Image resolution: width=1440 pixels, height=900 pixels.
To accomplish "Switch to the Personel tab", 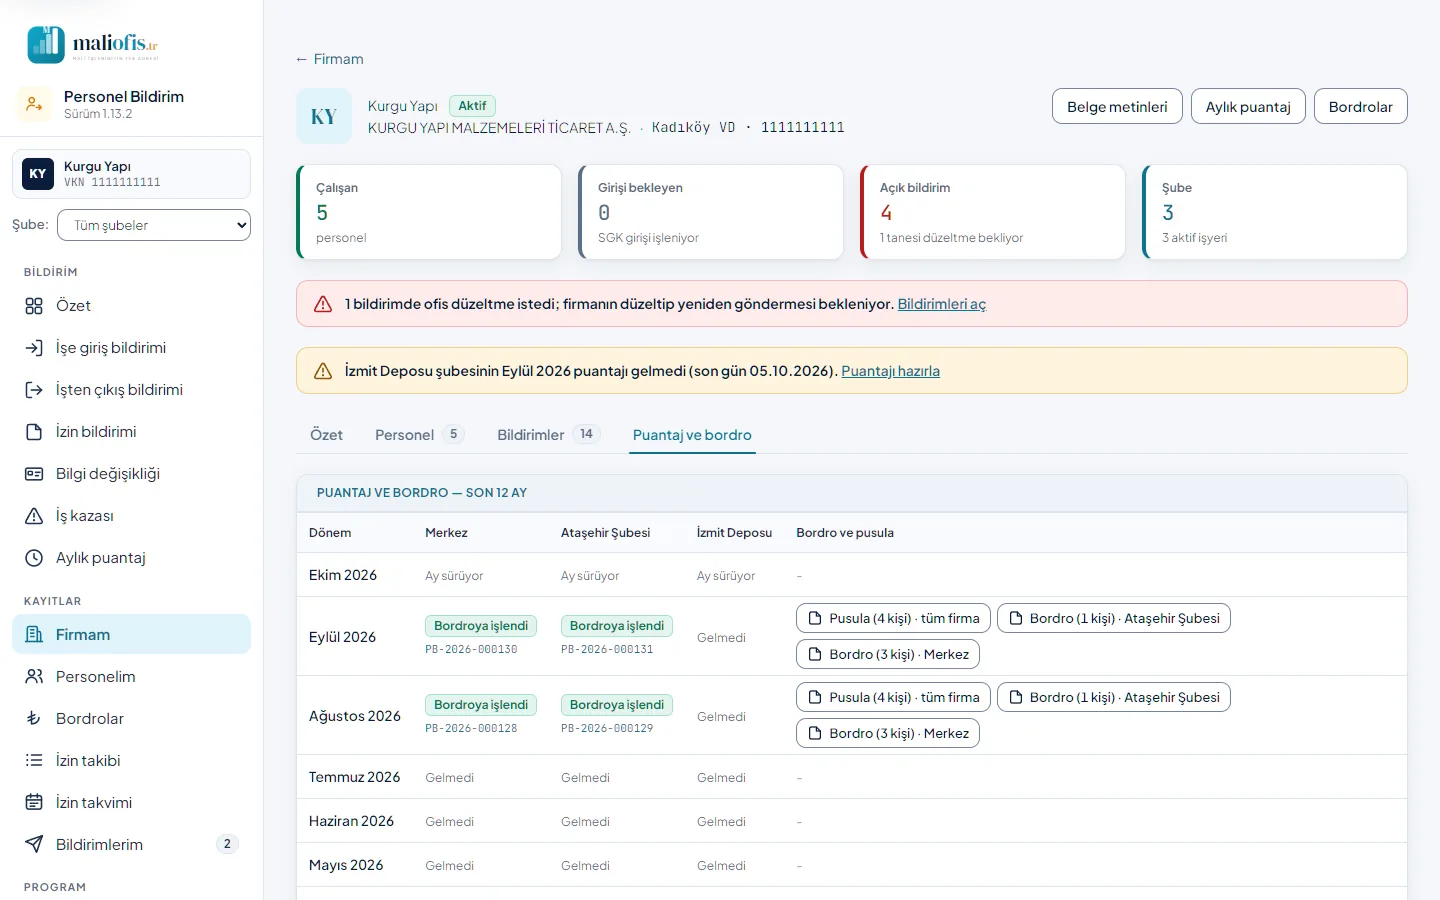I will (418, 435).
